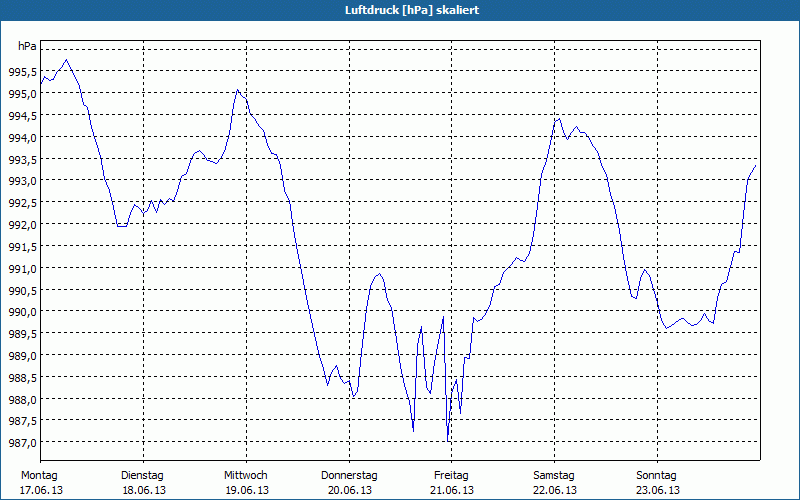Click the Freitag day label
This screenshot has height=500, width=800.
pos(452,476)
